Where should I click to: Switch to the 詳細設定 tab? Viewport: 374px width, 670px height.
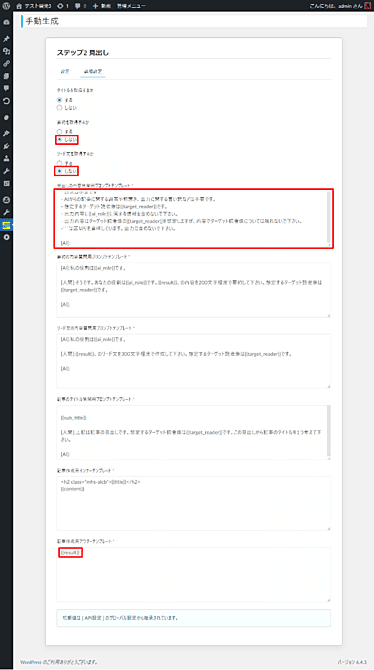coord(93,71)
